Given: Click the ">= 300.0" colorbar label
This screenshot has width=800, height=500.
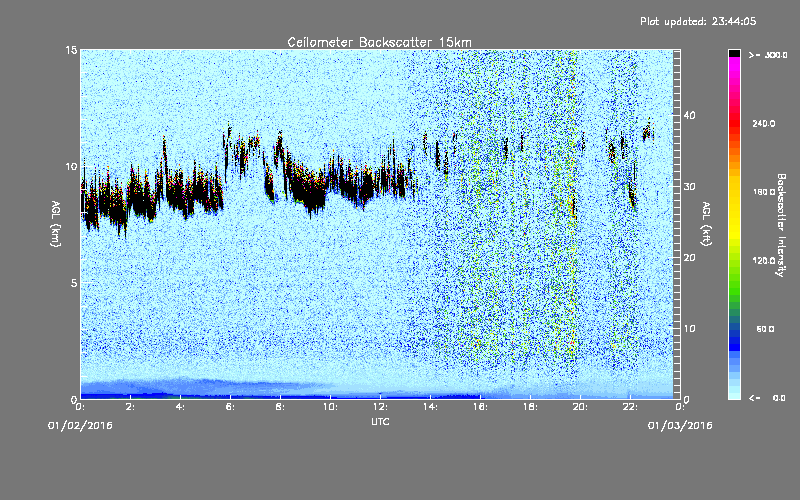Looking at the screenshot, I should click(x=768, y=55).
